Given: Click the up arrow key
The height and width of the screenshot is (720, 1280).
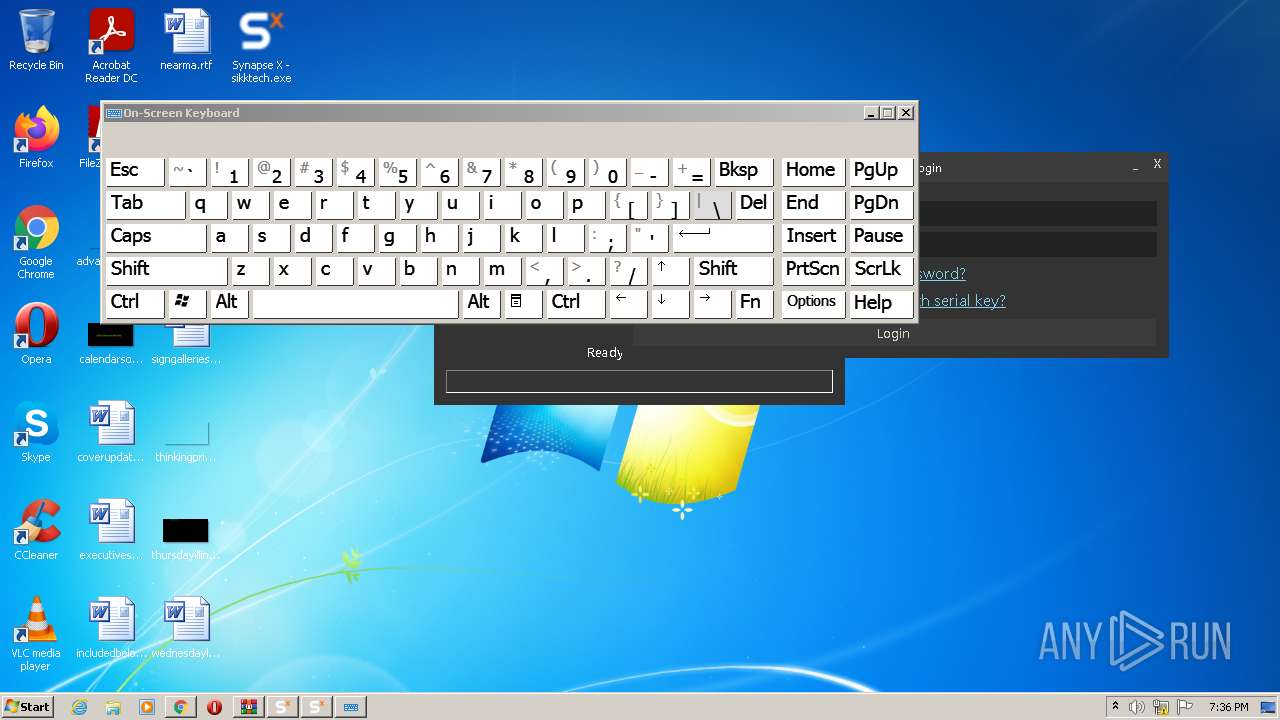Looking at the screenshot, I should tap(670, 270).
